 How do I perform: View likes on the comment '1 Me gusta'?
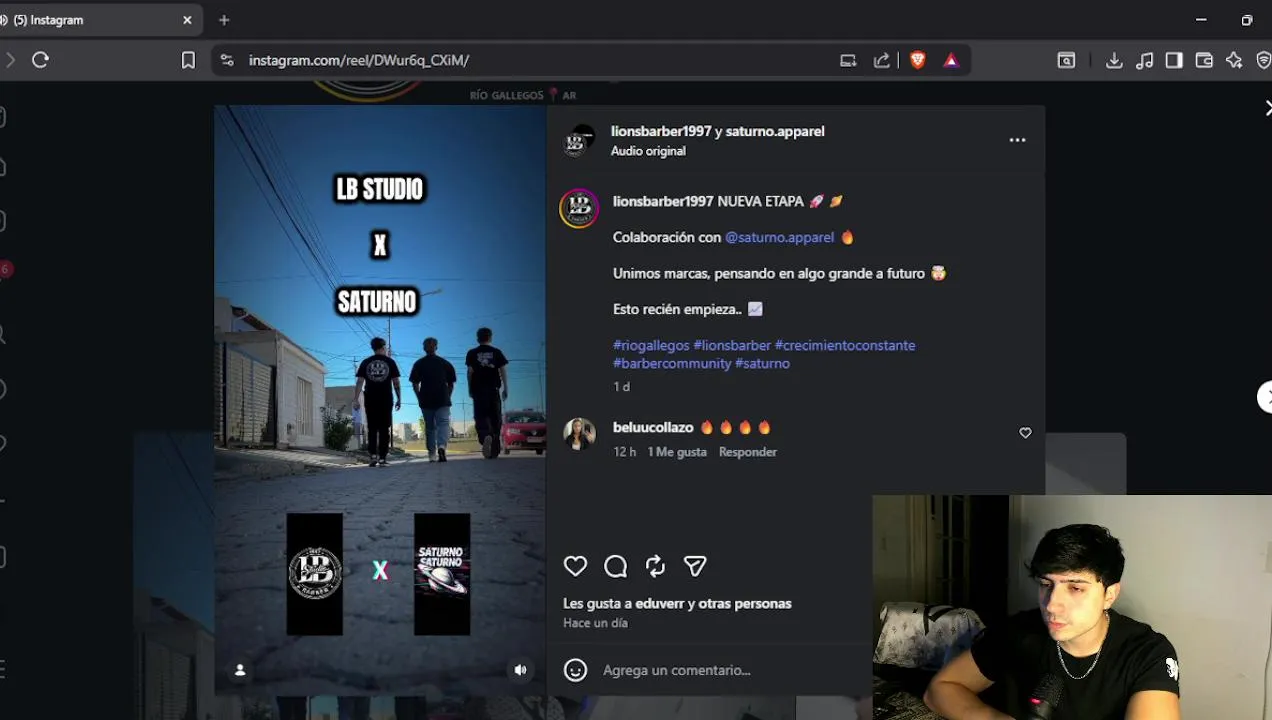tap(677, 452)
